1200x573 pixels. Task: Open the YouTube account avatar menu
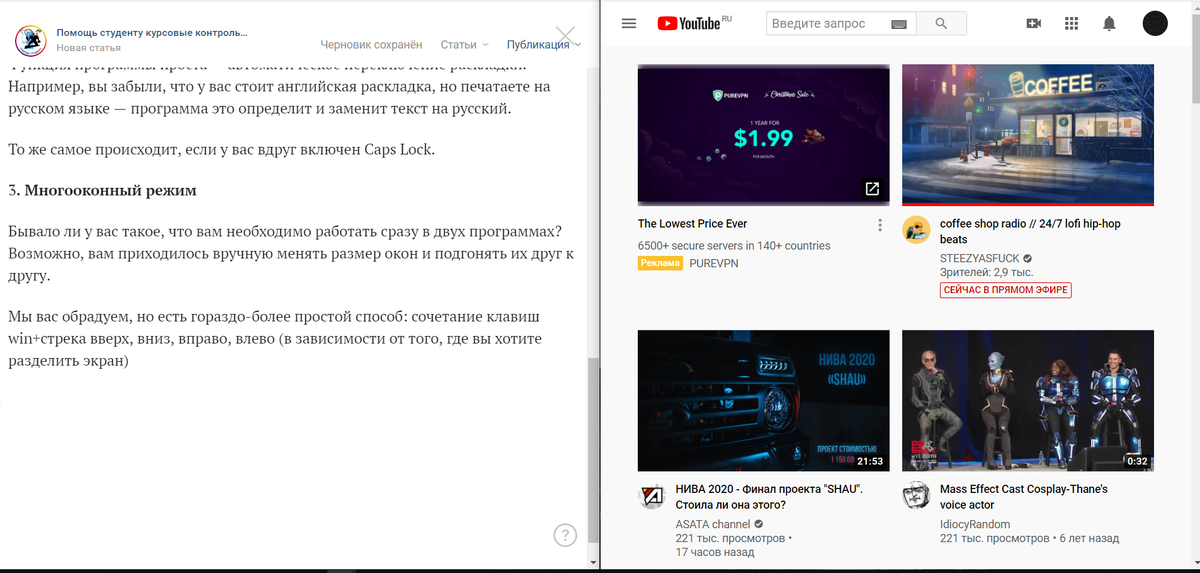coord(1155,23)
